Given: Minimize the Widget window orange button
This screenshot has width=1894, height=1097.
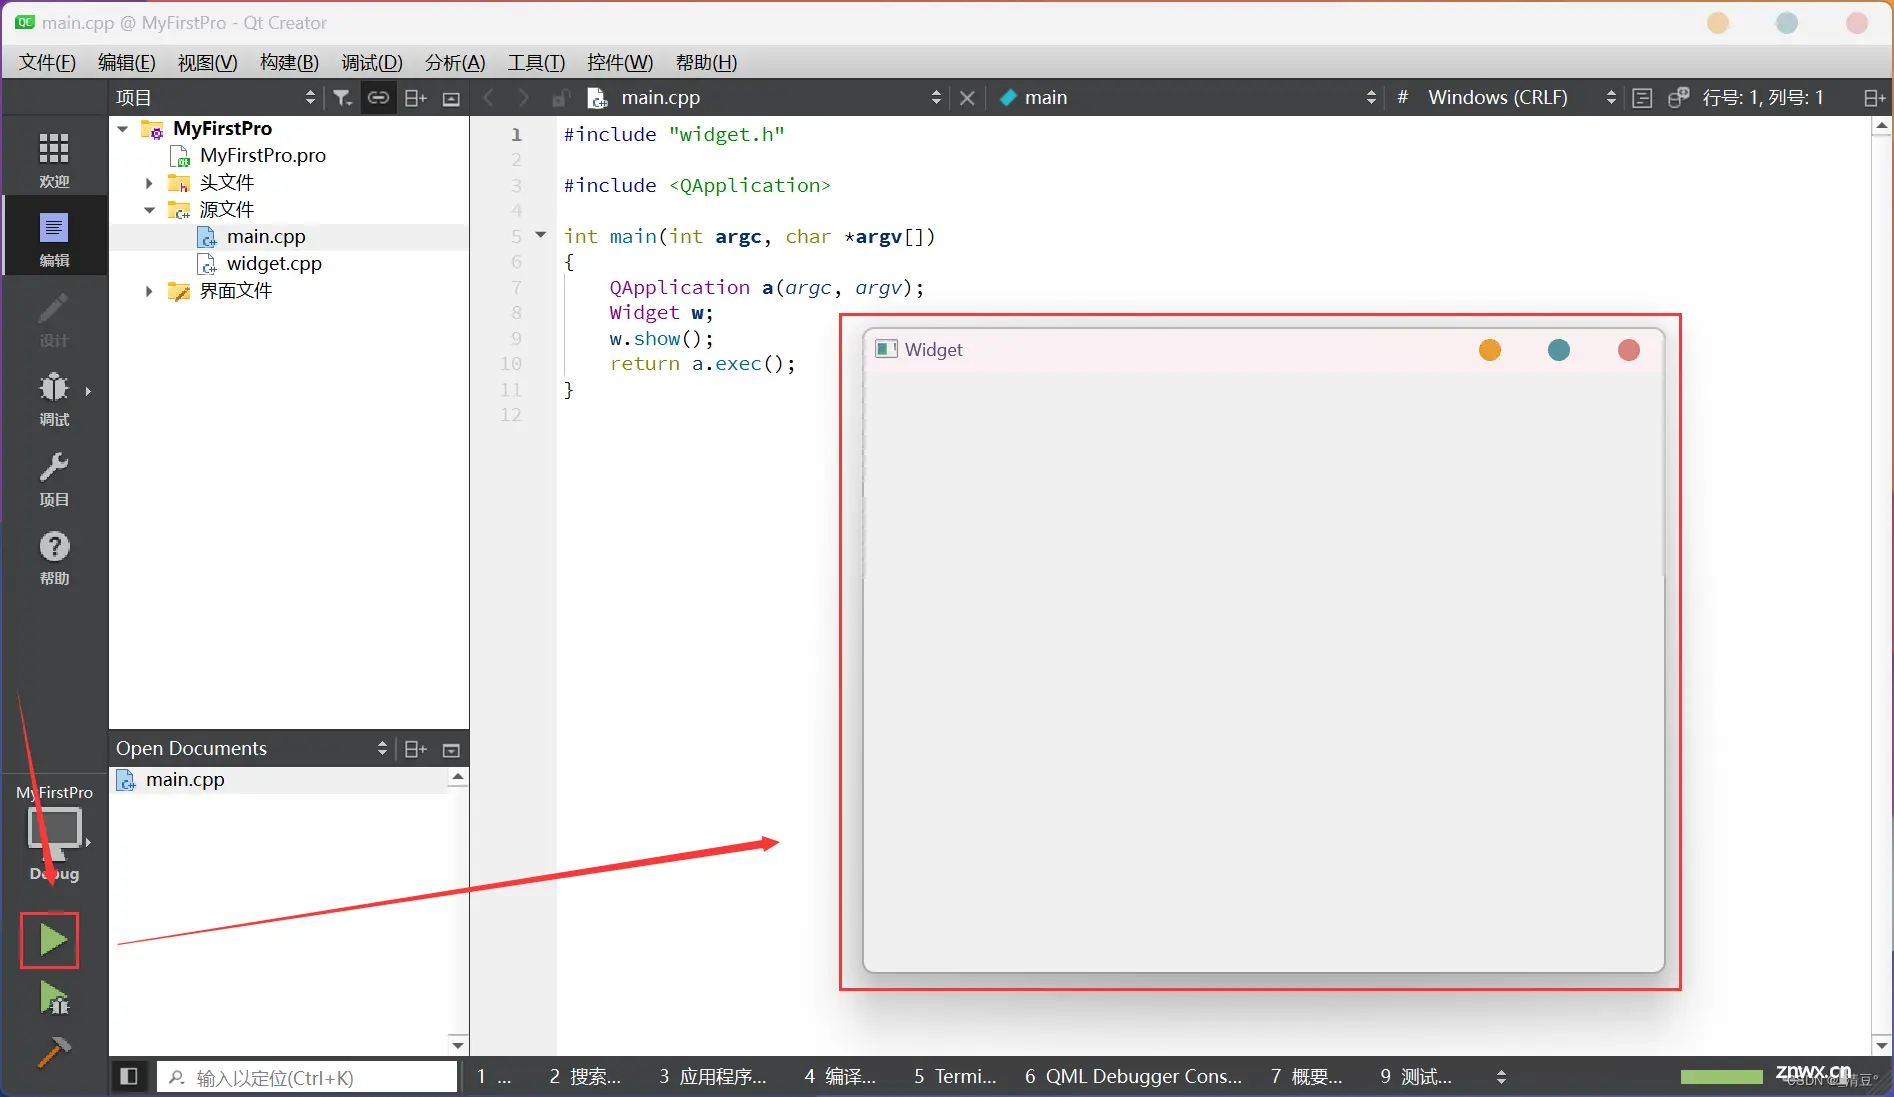Looking at the screenshot, I should tap(1490, 350).
